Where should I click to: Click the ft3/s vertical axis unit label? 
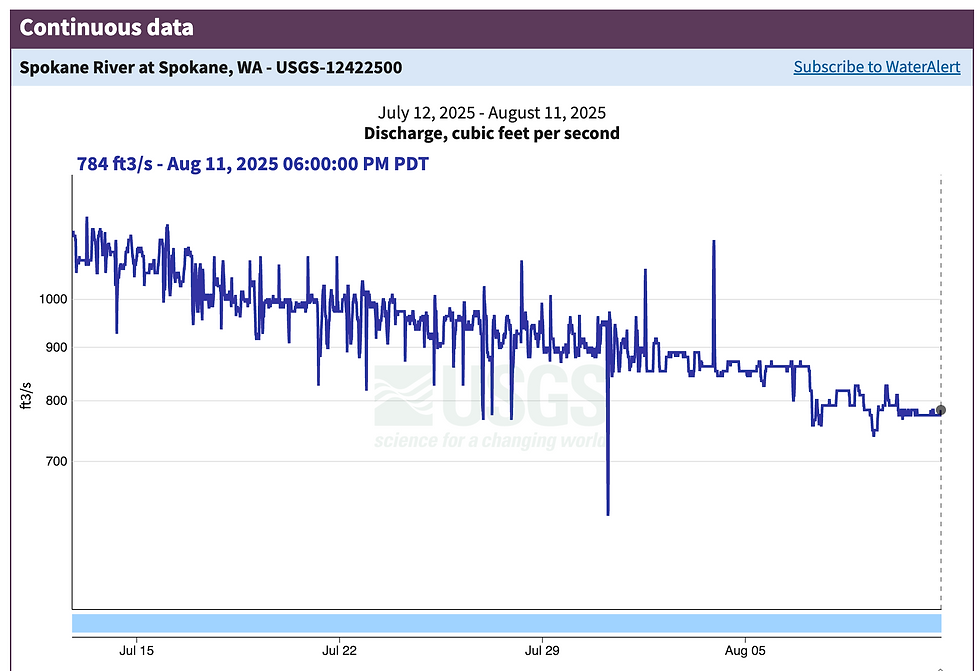[26, 395]
